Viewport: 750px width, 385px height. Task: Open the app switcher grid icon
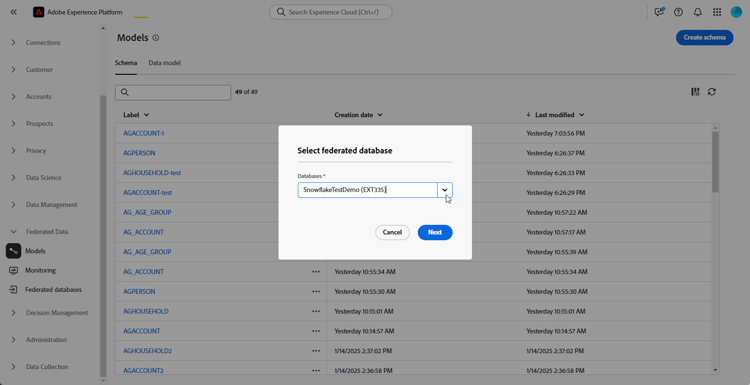tap(717, 12)
